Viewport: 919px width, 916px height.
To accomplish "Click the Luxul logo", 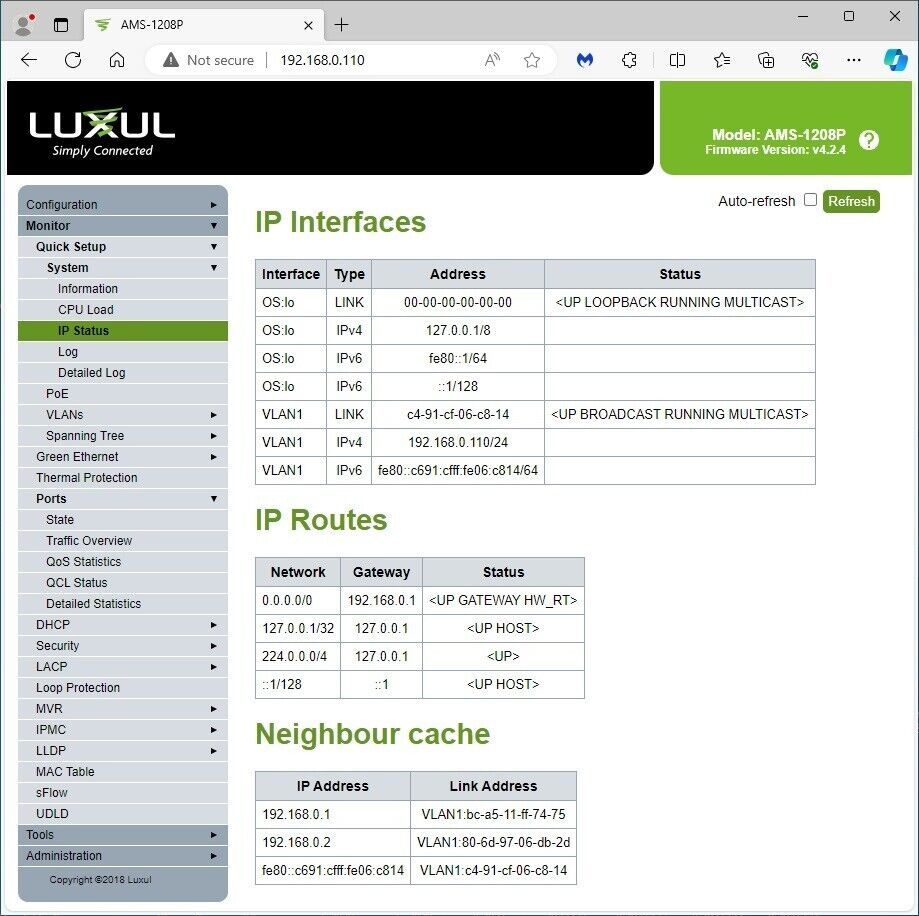I will pos(102,131).
